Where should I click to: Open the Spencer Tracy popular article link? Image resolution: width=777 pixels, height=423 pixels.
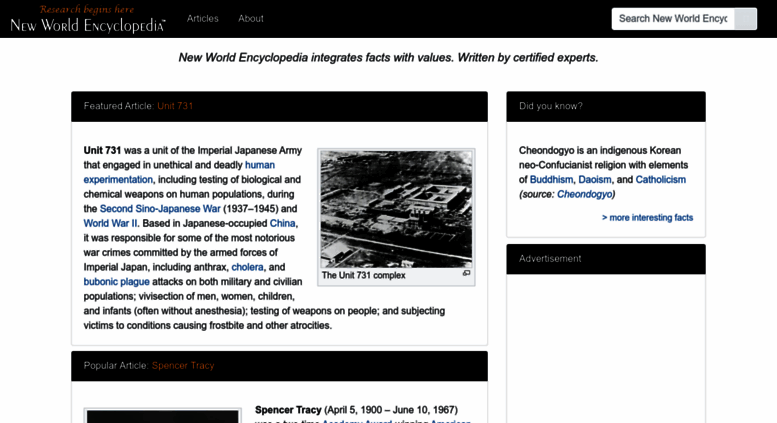coord(183,366)
